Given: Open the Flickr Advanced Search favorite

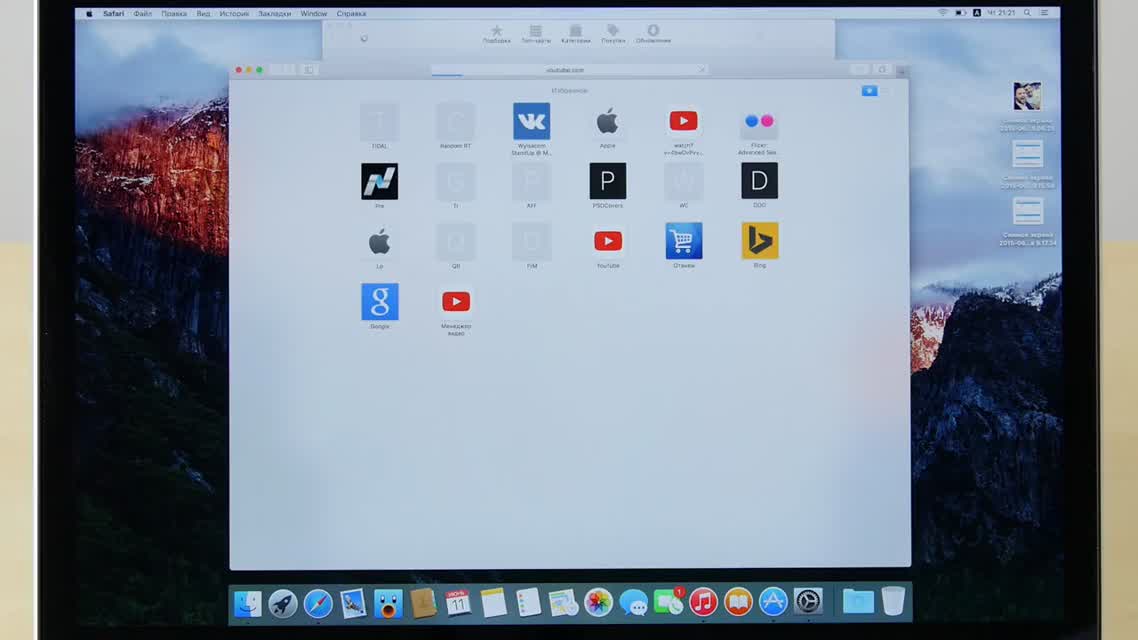Looking at the screenshot, I should [759, 121].
